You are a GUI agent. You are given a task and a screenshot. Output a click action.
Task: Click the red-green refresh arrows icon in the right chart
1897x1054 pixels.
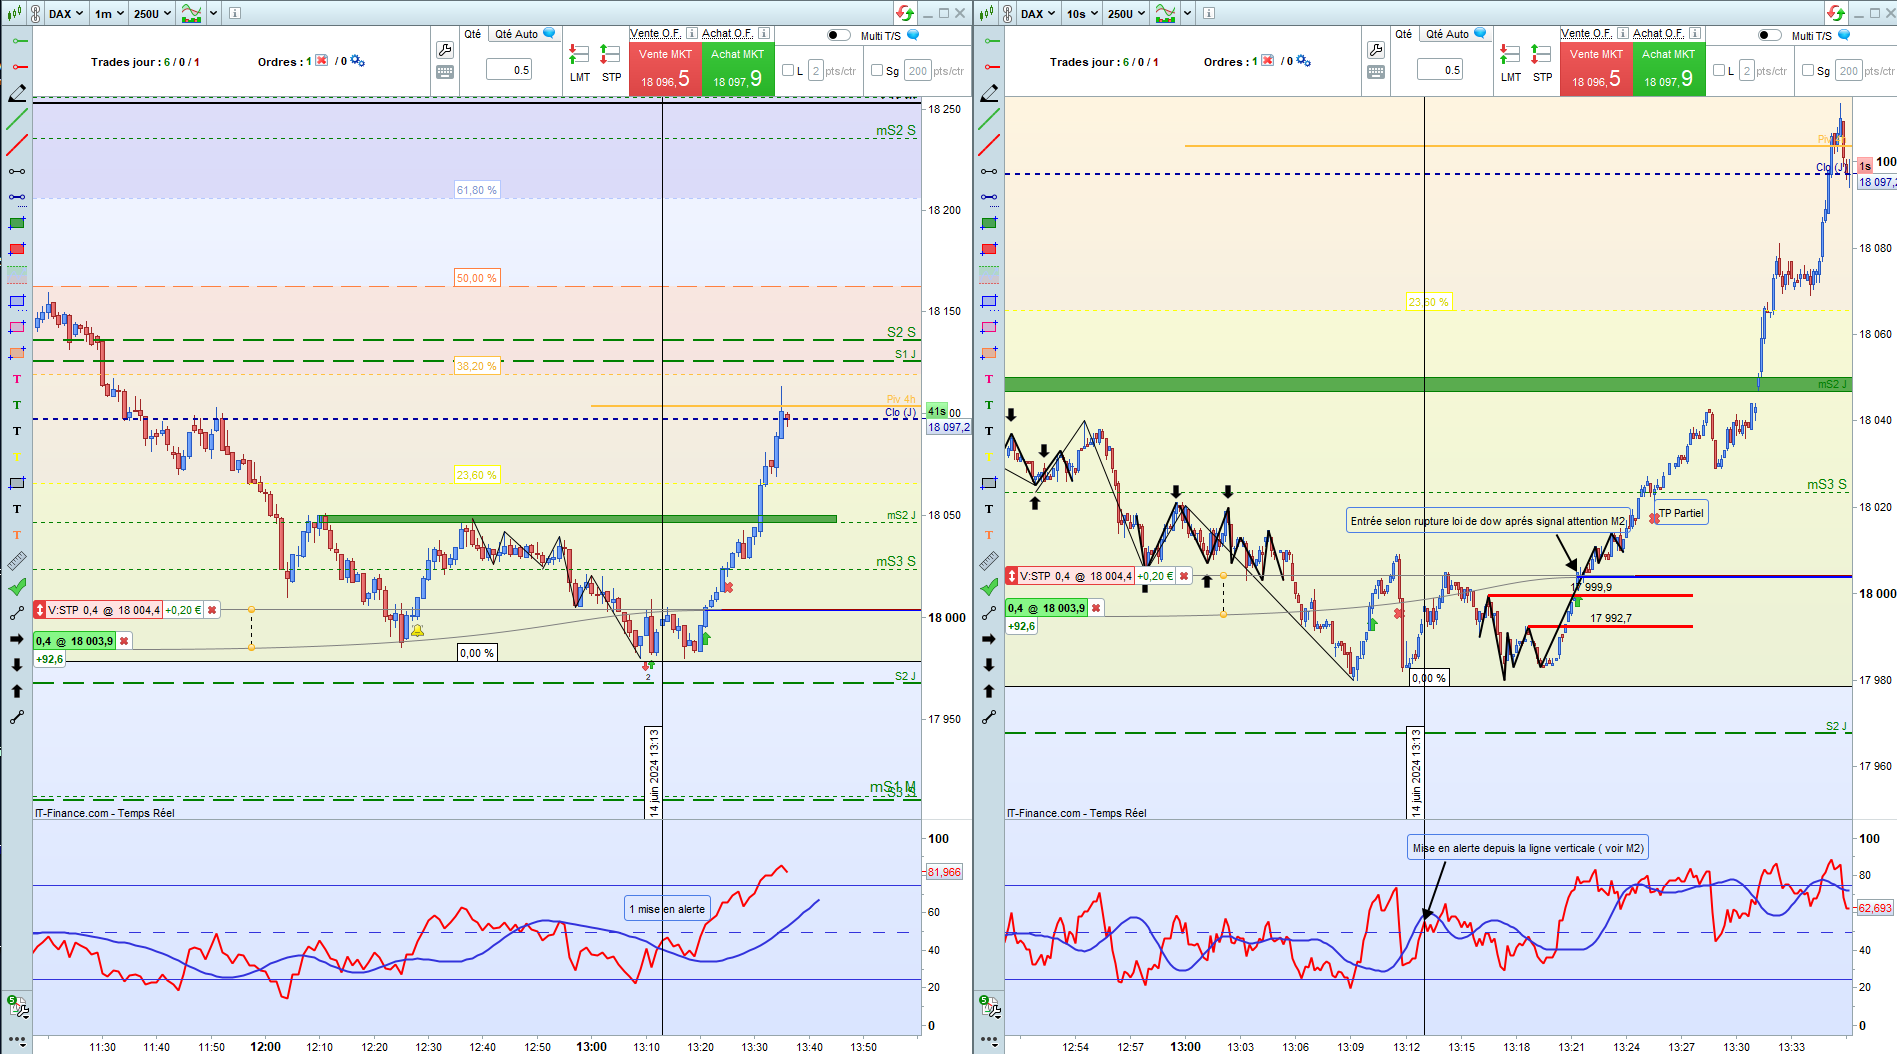tap(1836, 13)
